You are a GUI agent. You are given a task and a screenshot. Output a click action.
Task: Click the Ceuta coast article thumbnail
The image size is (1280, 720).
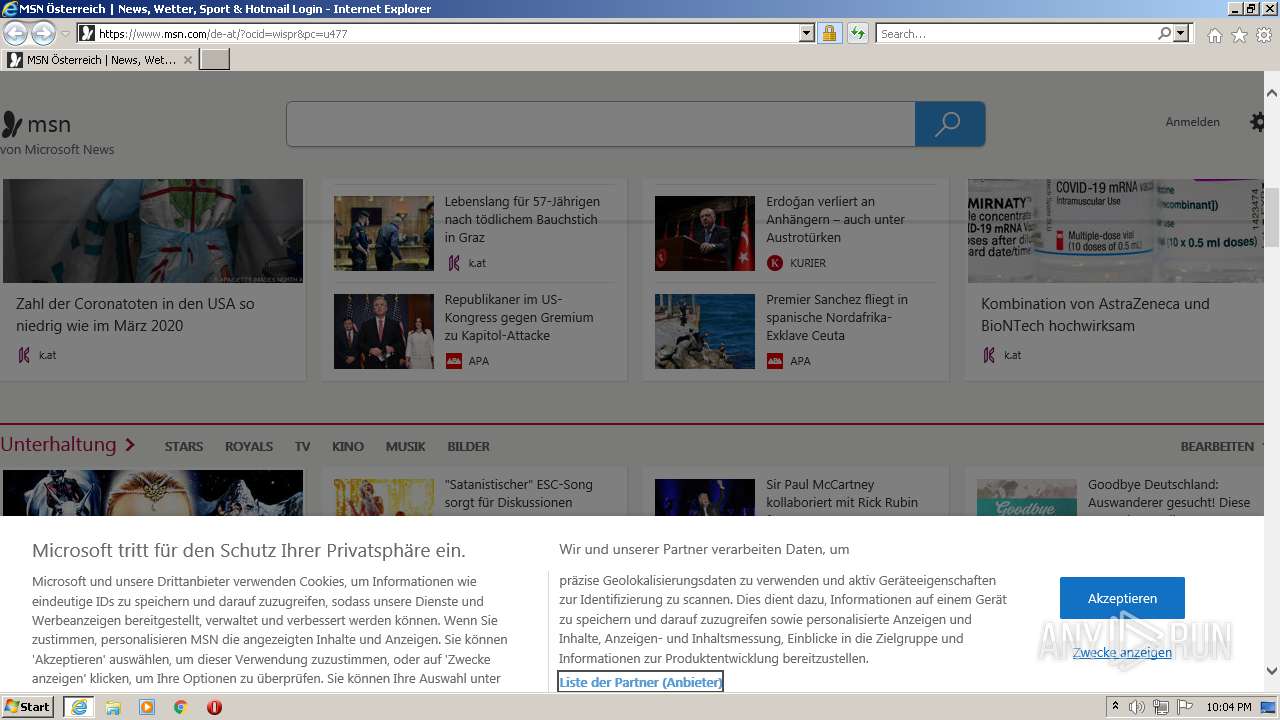pos(705,331)
